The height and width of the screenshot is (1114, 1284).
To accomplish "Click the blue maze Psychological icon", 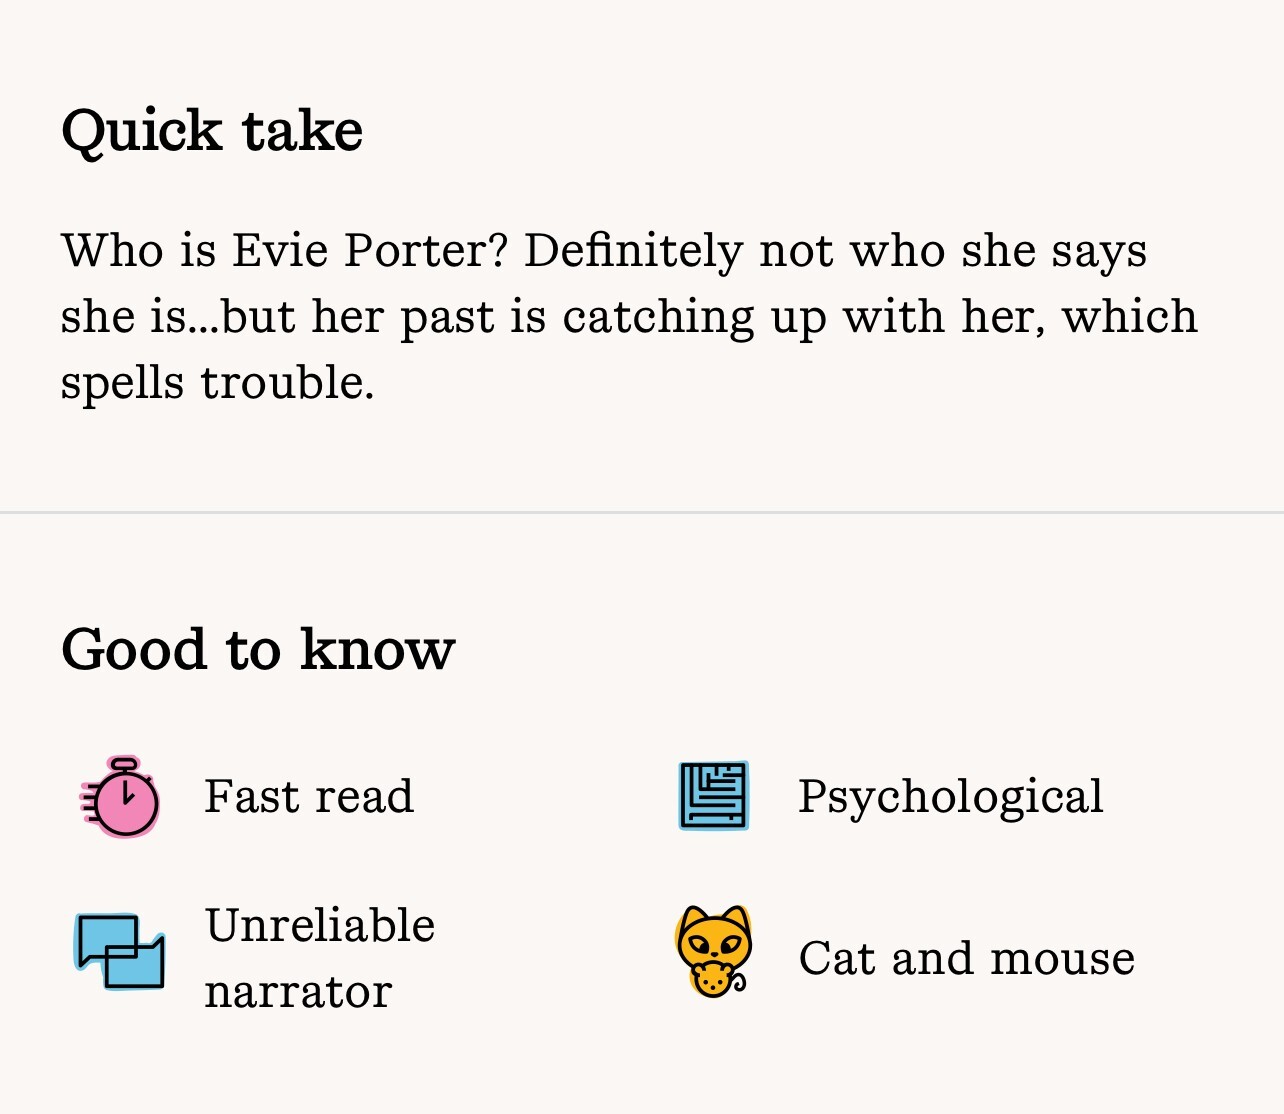I will coord(714,796).
